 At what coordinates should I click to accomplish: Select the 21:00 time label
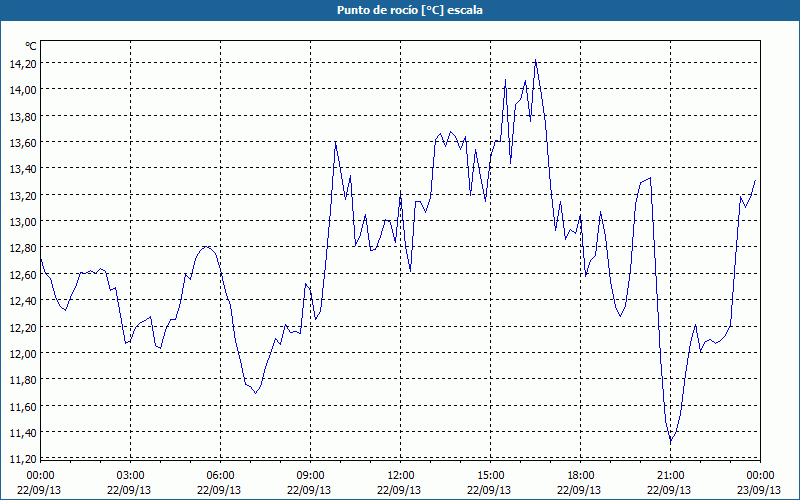pos(670,476)
